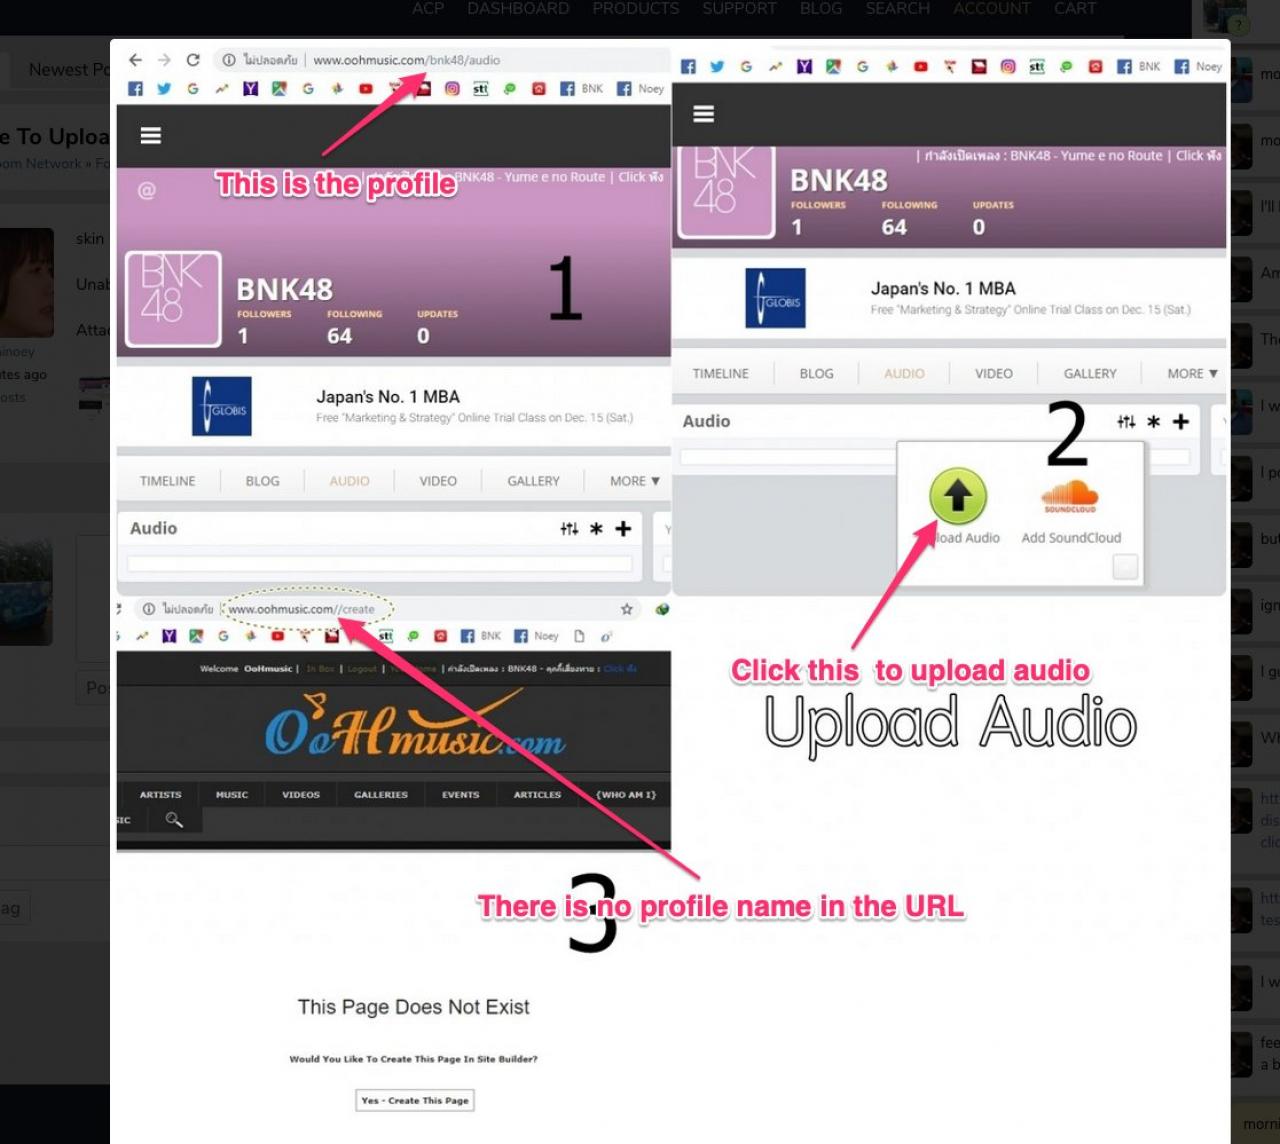Click the @ icon on the purple banner

tap(147, 190)
